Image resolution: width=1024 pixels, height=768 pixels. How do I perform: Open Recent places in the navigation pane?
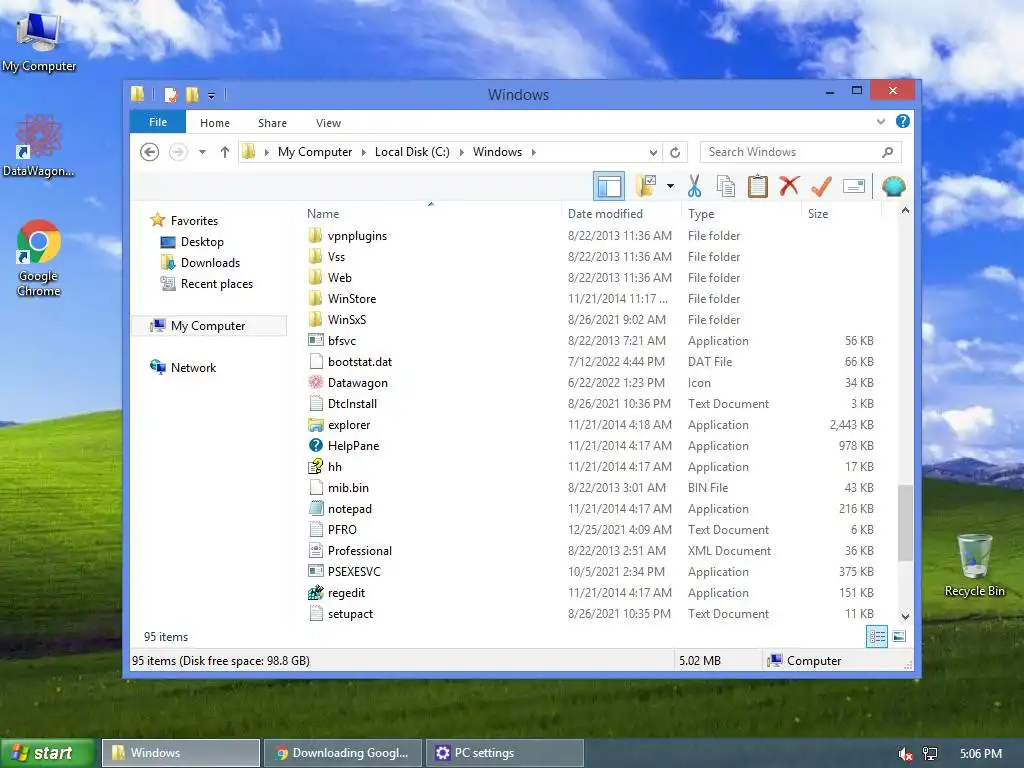pos(216,283)
